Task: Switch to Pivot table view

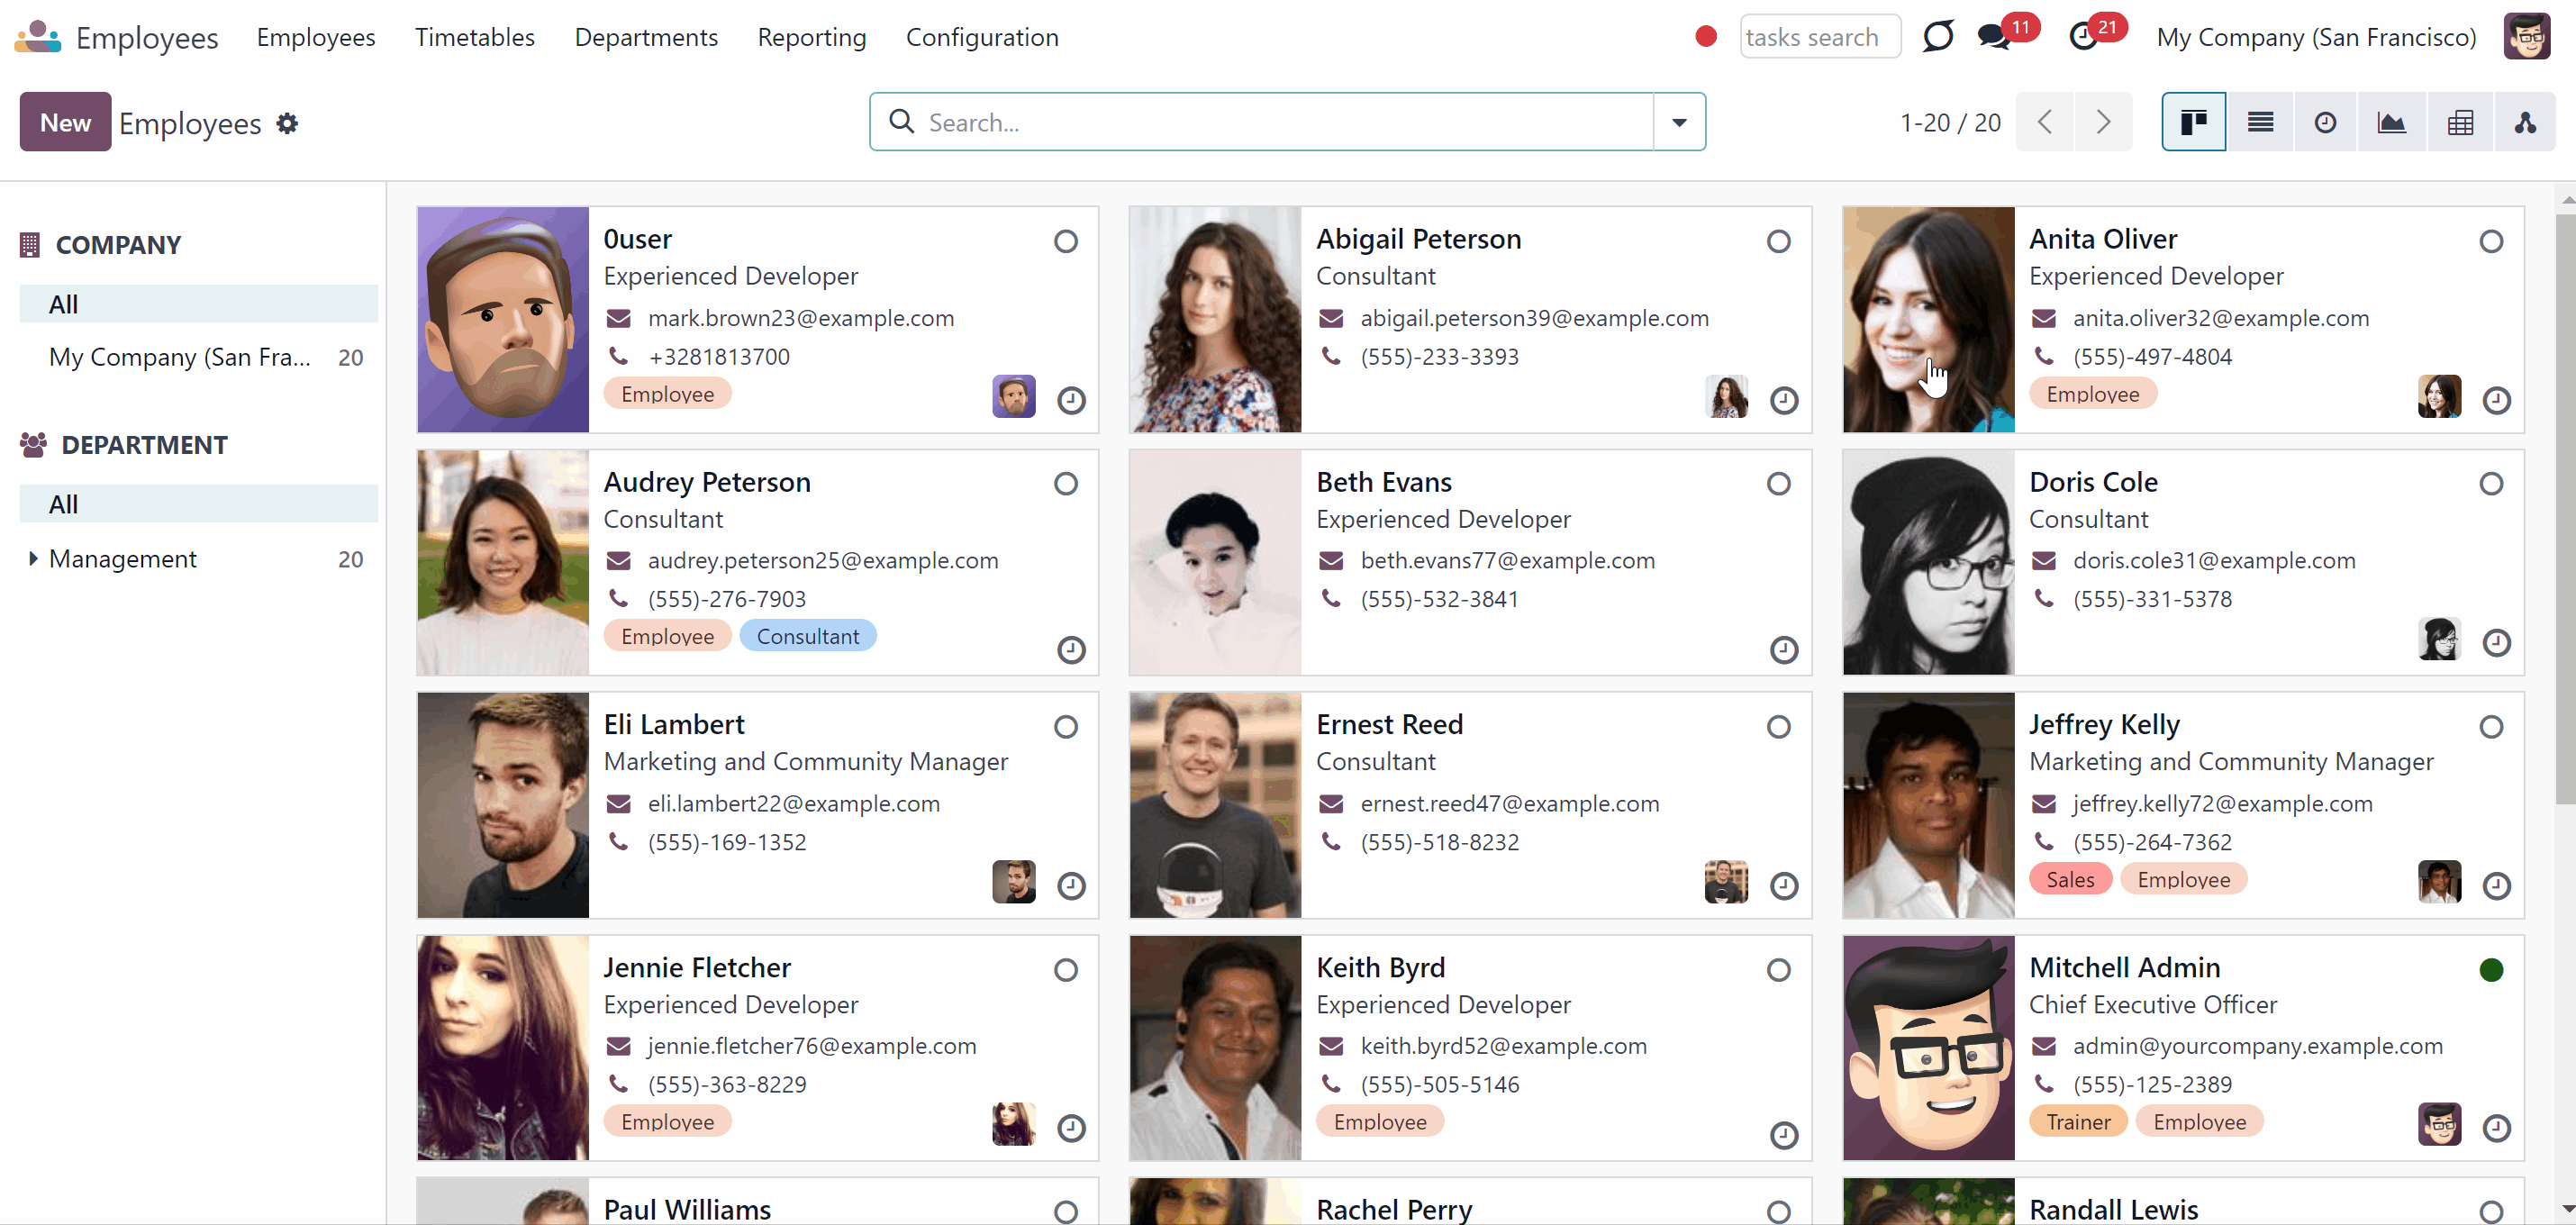Action: 2460,122
